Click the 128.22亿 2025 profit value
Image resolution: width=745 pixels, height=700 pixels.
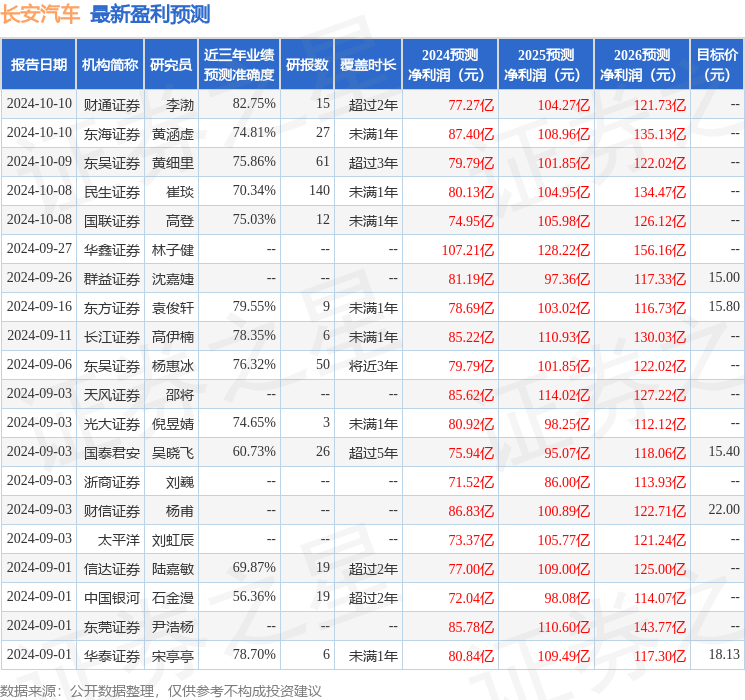[x=564, y=250]
